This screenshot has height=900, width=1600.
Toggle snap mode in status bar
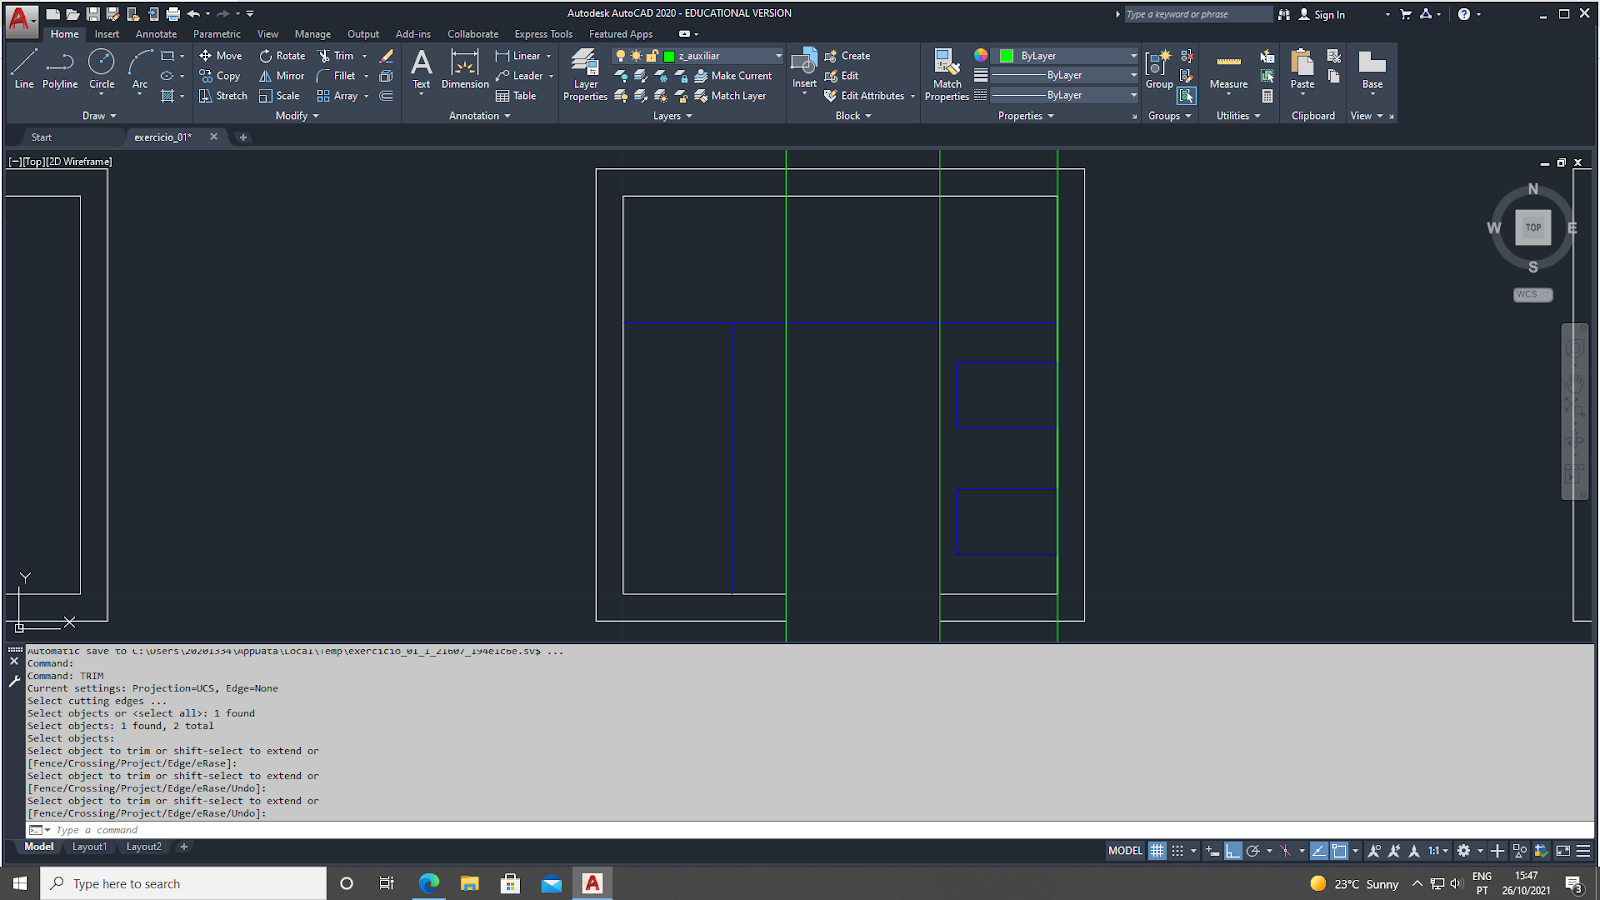(1177, 851)
